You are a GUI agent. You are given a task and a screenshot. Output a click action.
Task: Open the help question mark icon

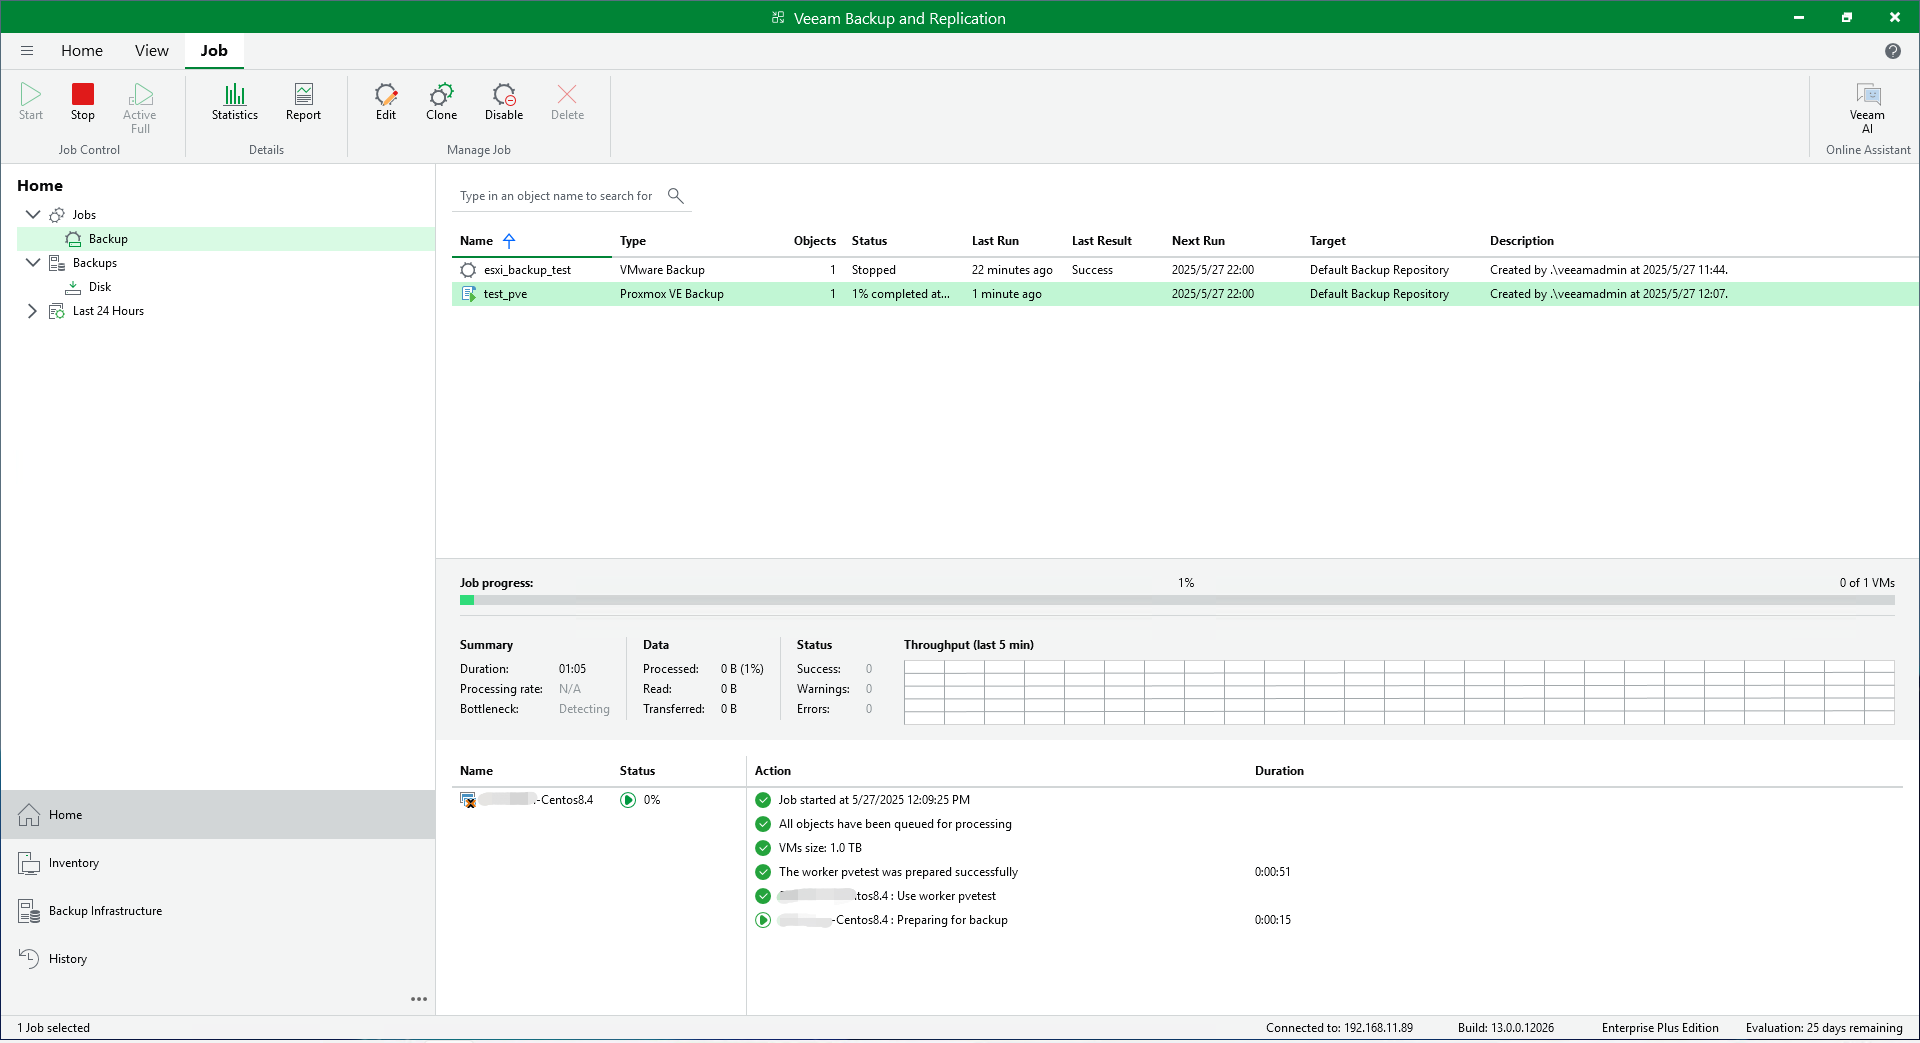pyautogui.click(x=1893, y=51)
